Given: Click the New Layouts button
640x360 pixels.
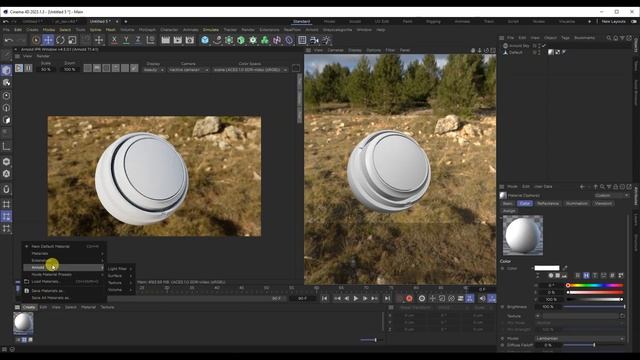Looking at the screenshot, I should [613, 21].
